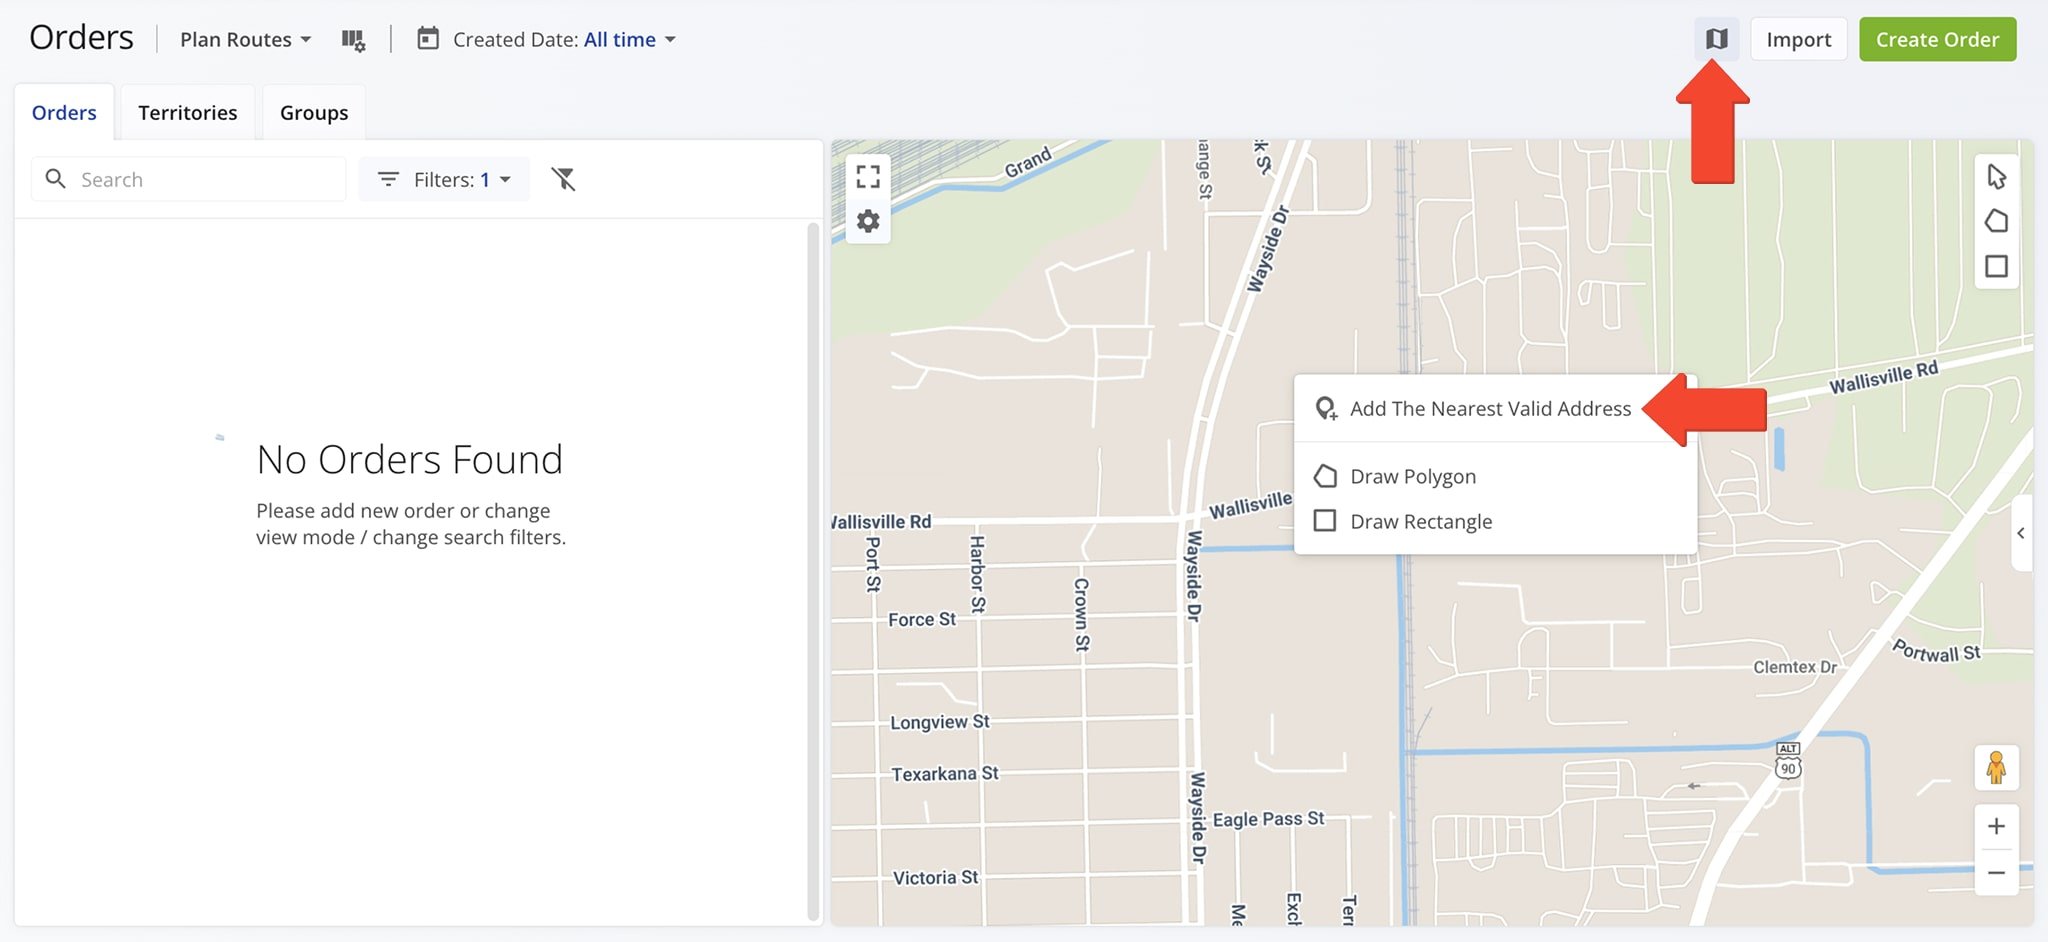This screenshot has height=942, width=2048.
Task: Clear all filters icon
Action: pos(564,179)
